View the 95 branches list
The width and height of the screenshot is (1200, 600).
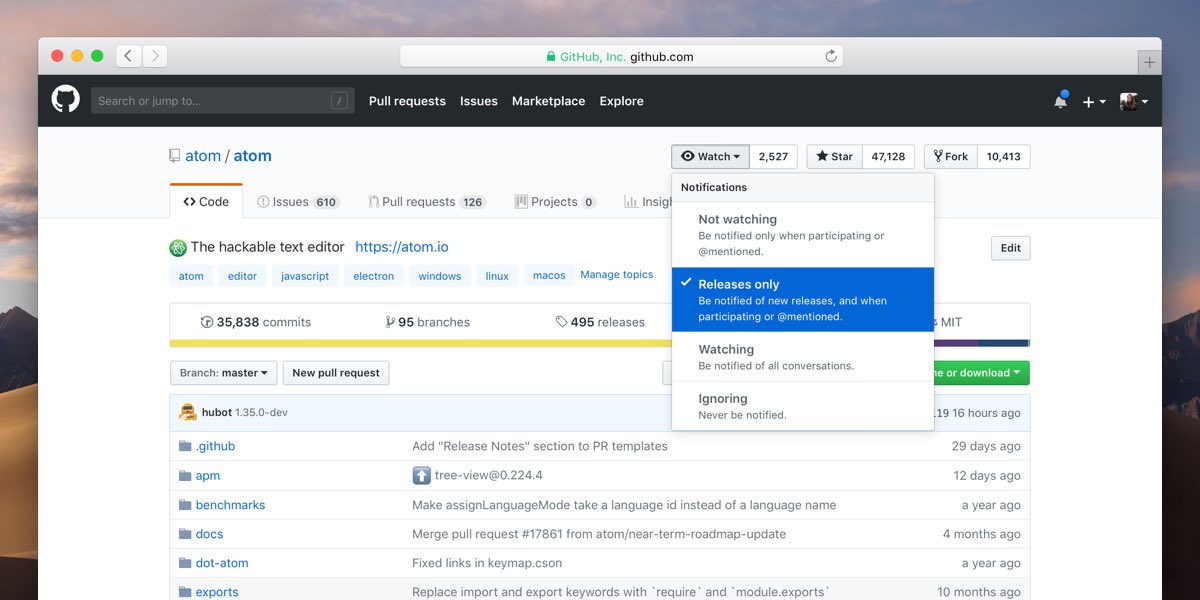(x=427, y=322)
